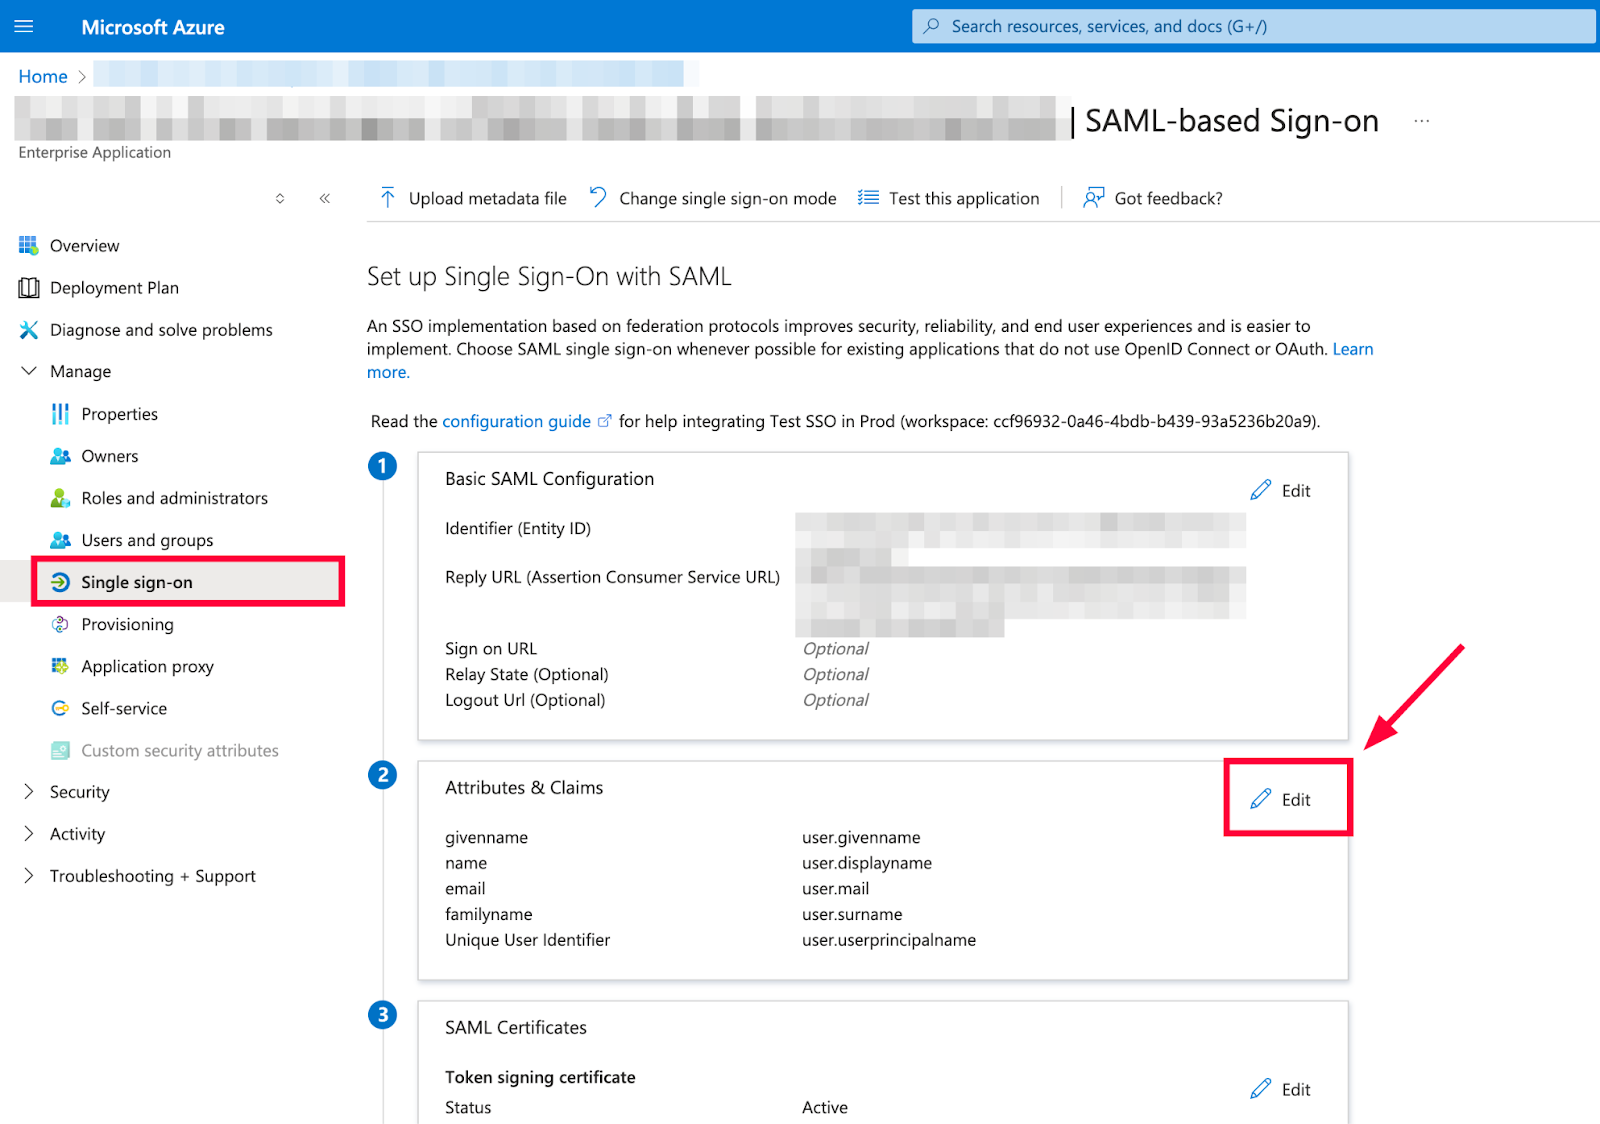Open the hamburger portal menu
This screenshot has height=1124, width=1600.
coord(24,27)
